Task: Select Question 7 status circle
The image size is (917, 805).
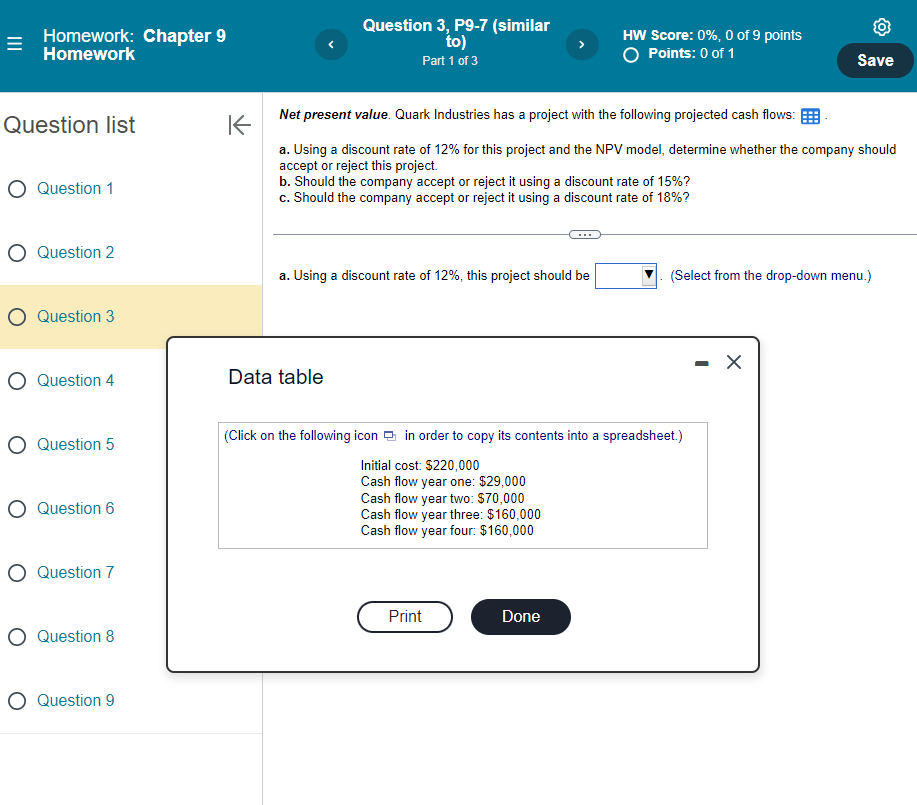Action: click(x=17, y=573)
